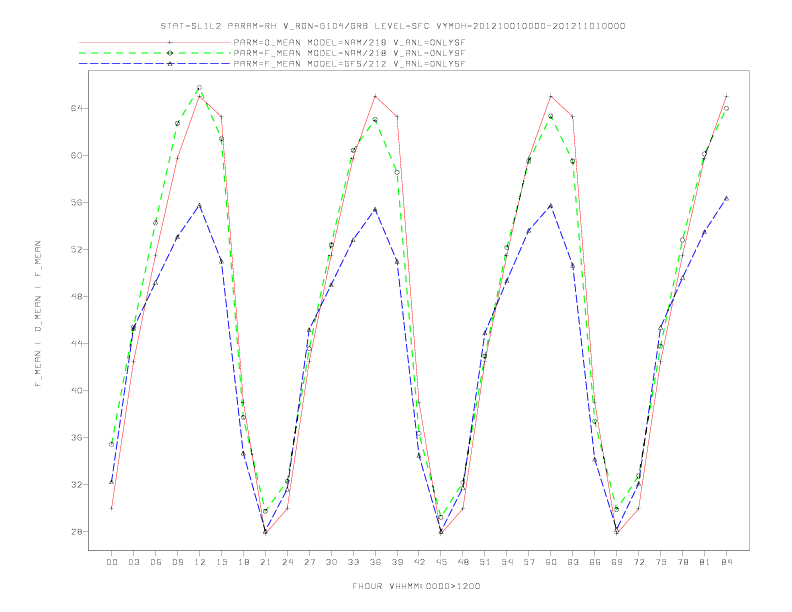Click x-axis tick label 57
This screenshot has width=792, height=612.
[529, 562]
